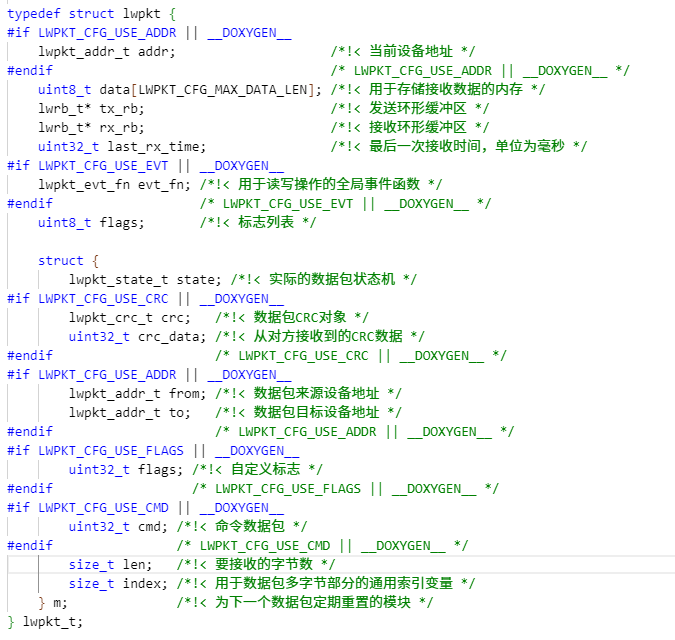Click 'uint32_t cmd;' declaration

[x=118, y=527]
